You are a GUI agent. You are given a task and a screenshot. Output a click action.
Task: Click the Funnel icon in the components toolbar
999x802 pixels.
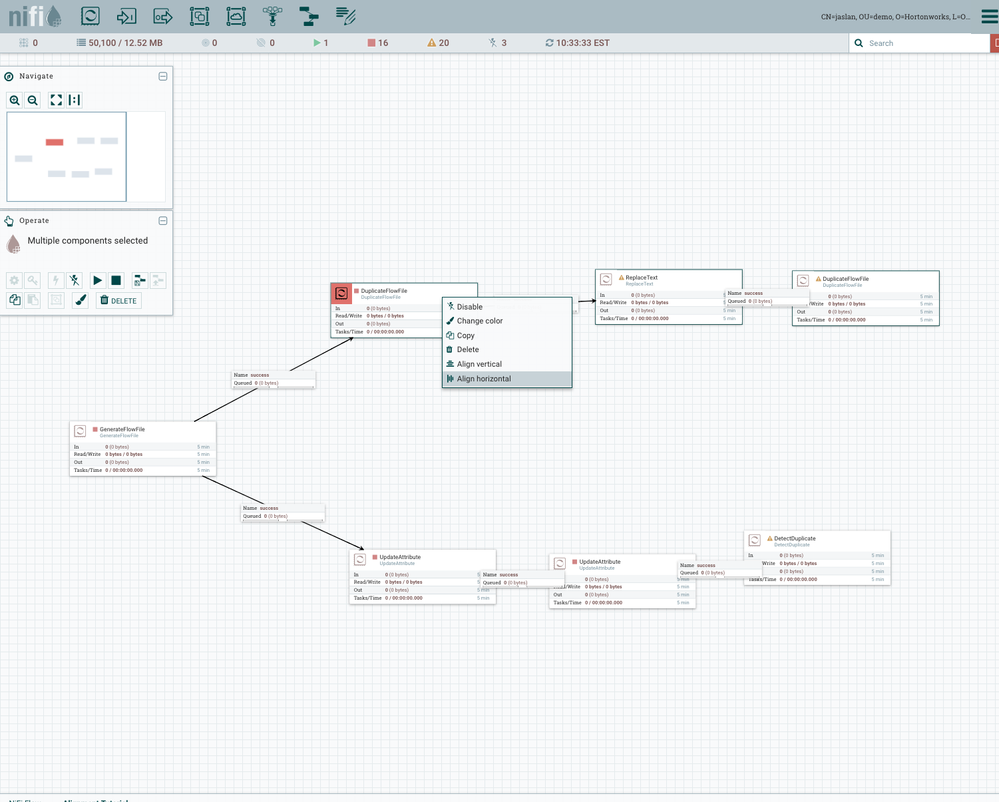click(x=270, y=16)
